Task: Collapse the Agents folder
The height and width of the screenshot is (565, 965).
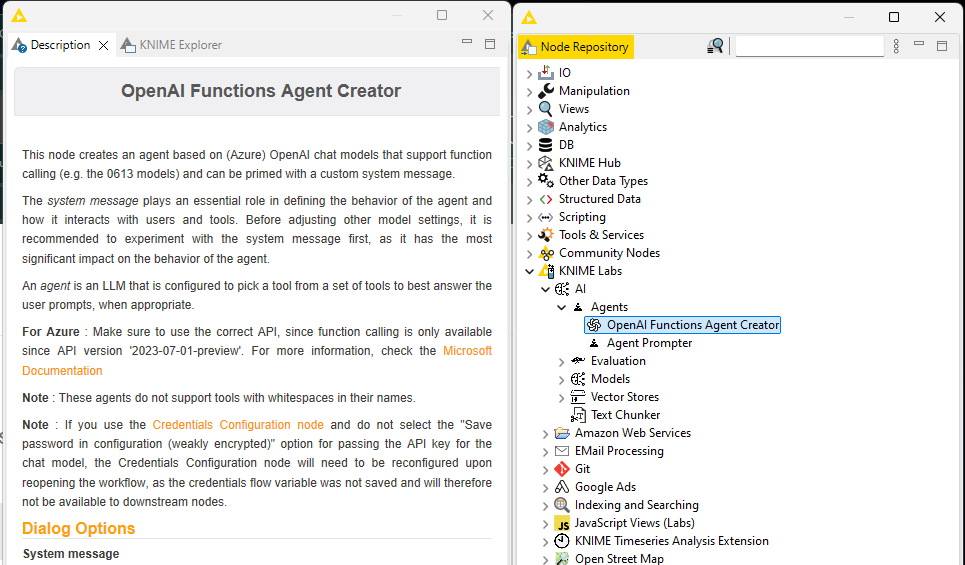Action: click(561, 307)
